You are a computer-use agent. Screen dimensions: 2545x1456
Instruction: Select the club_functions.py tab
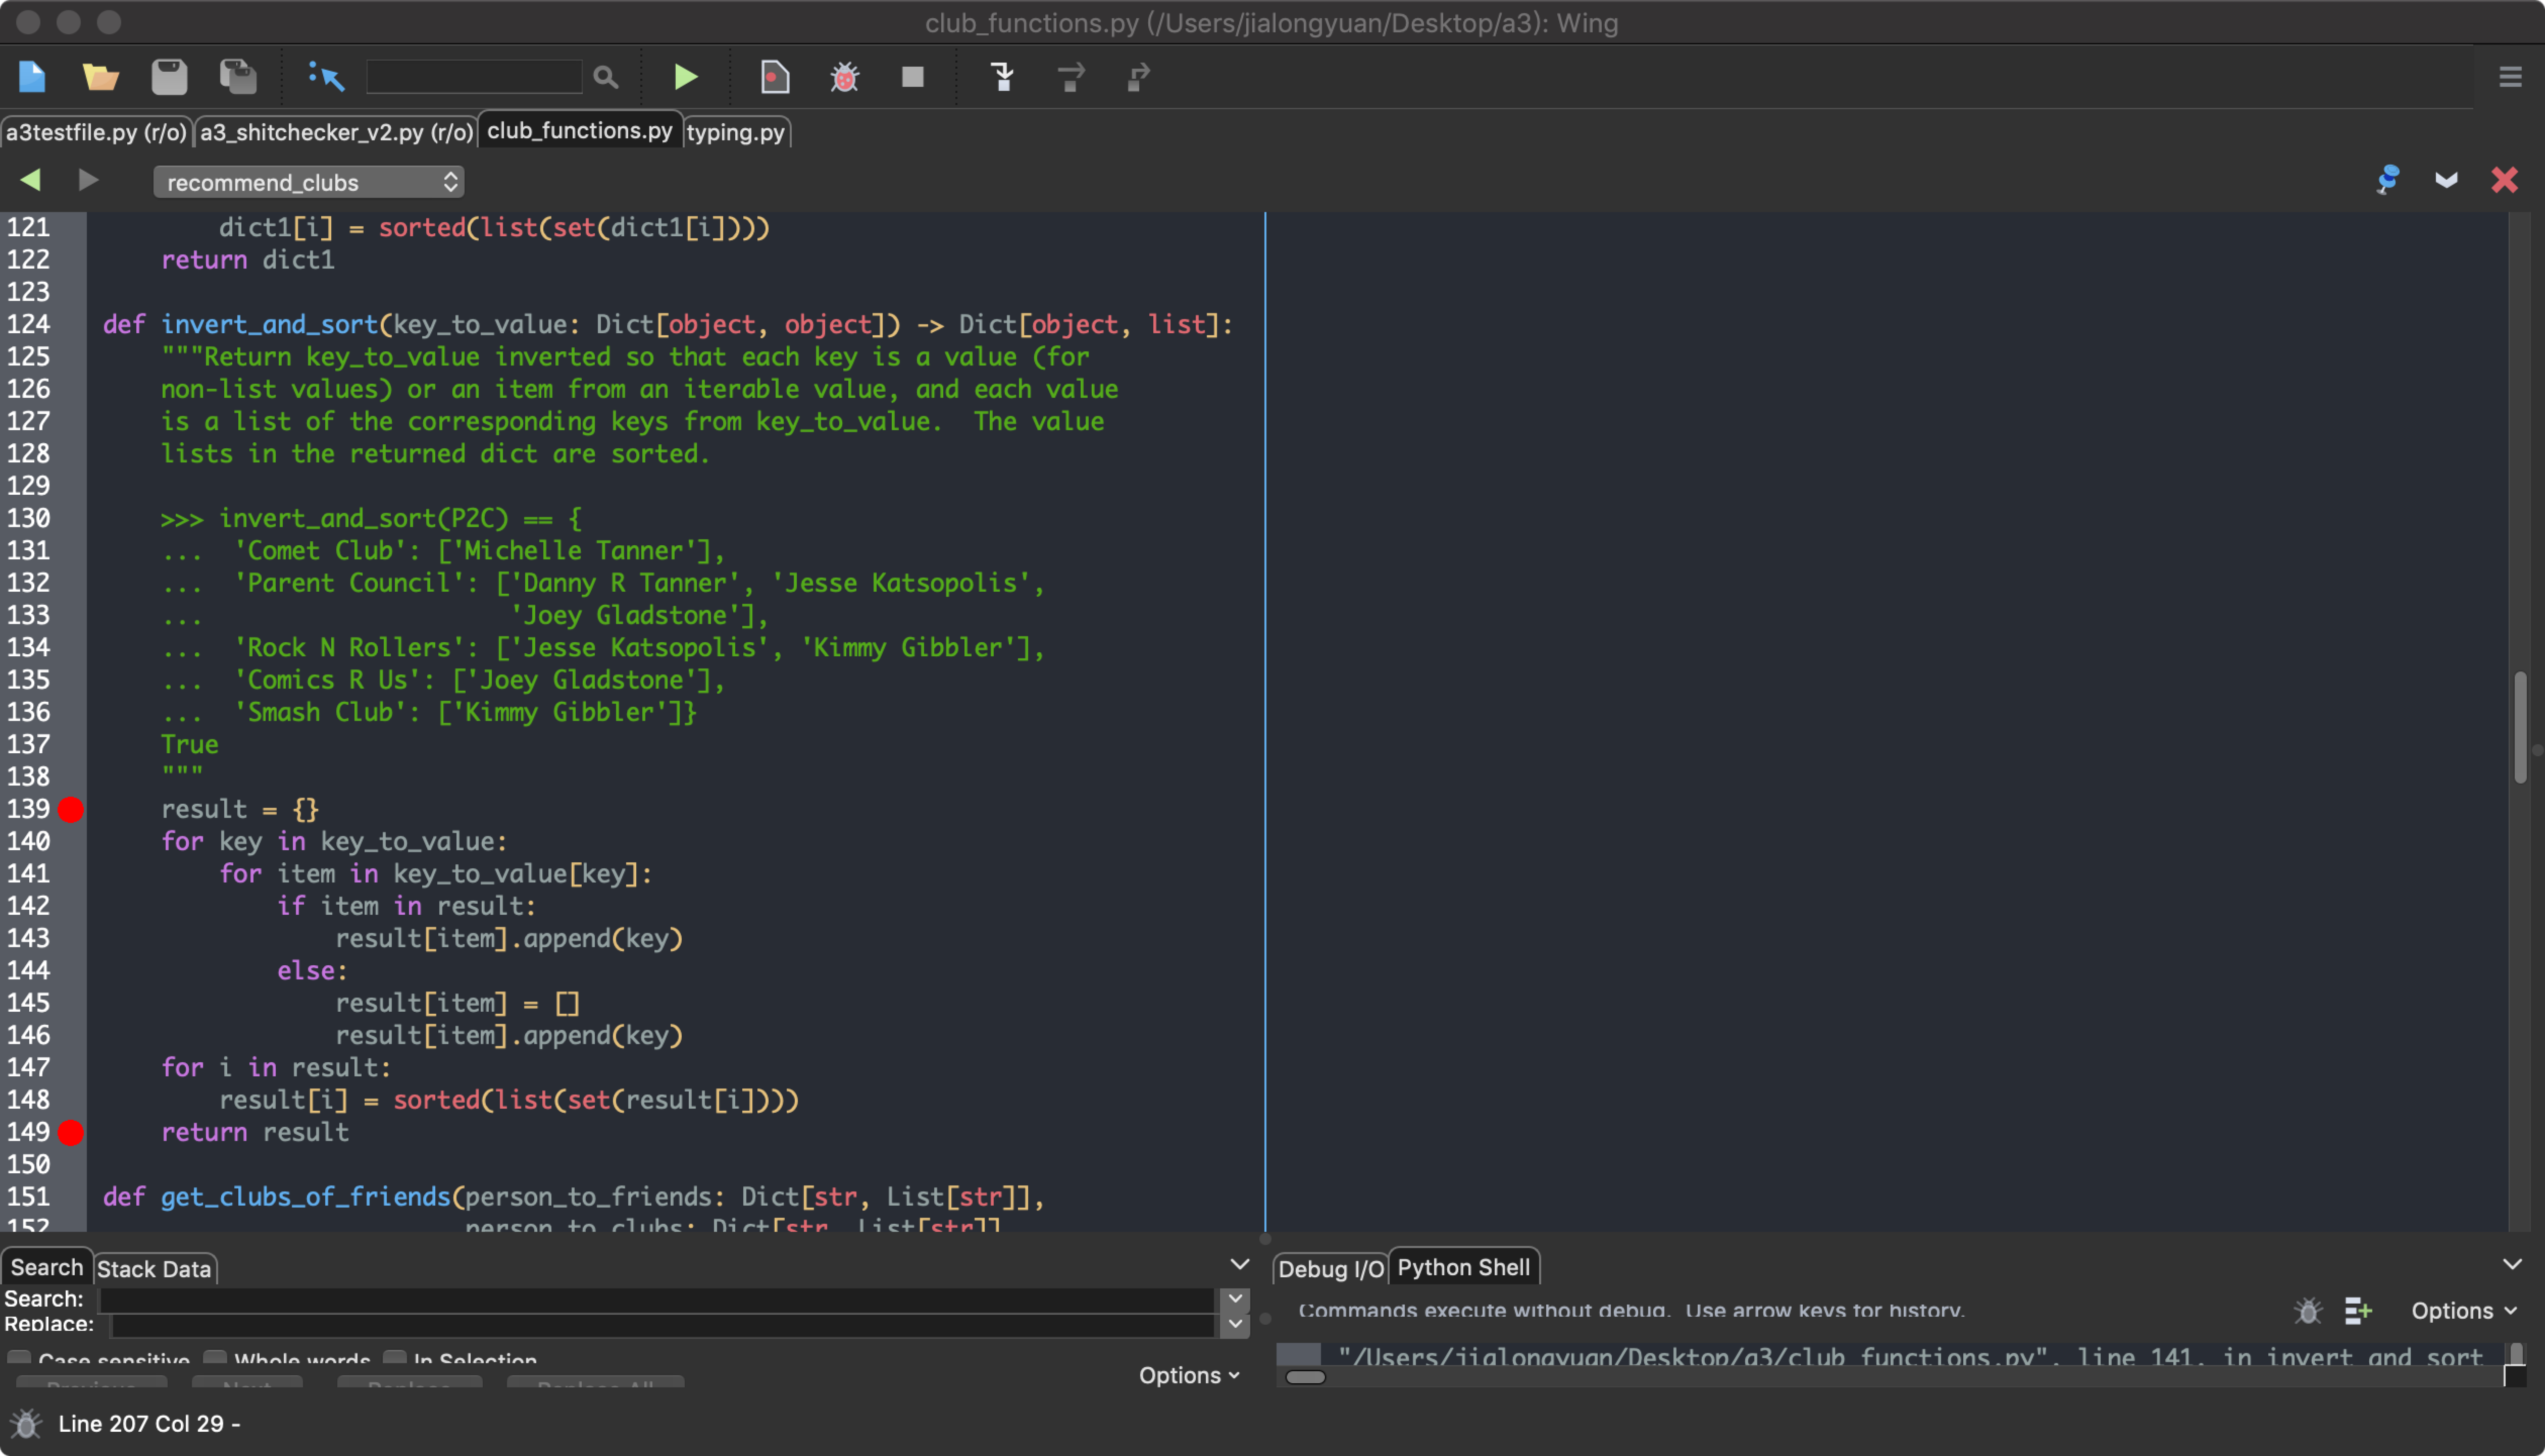tap(580, 130)
